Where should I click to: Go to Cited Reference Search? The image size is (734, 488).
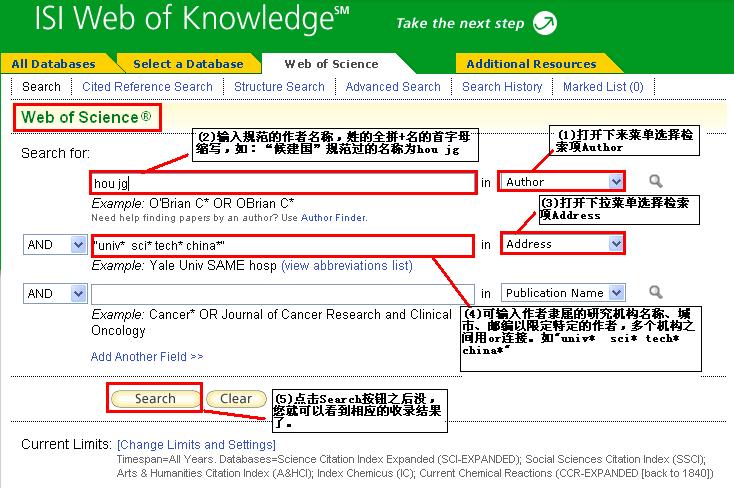[x=147, y=87]
